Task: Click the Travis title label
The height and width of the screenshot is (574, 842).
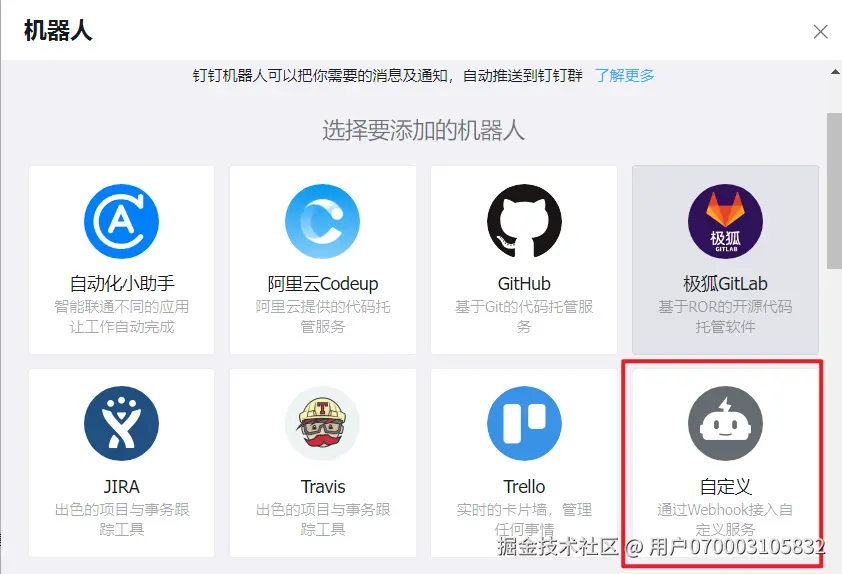Action: [323, 486]
